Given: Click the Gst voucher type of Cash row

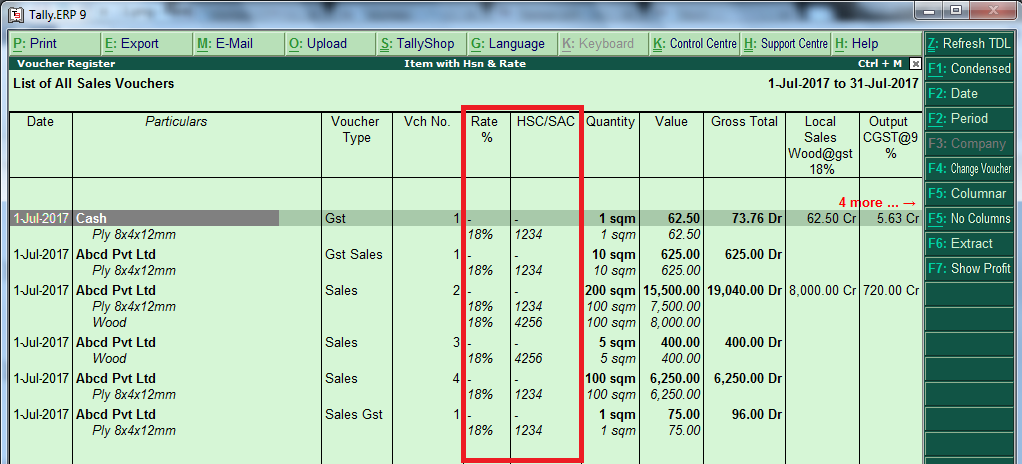Looking at the screenshot, I should click(x=333, y=218).
